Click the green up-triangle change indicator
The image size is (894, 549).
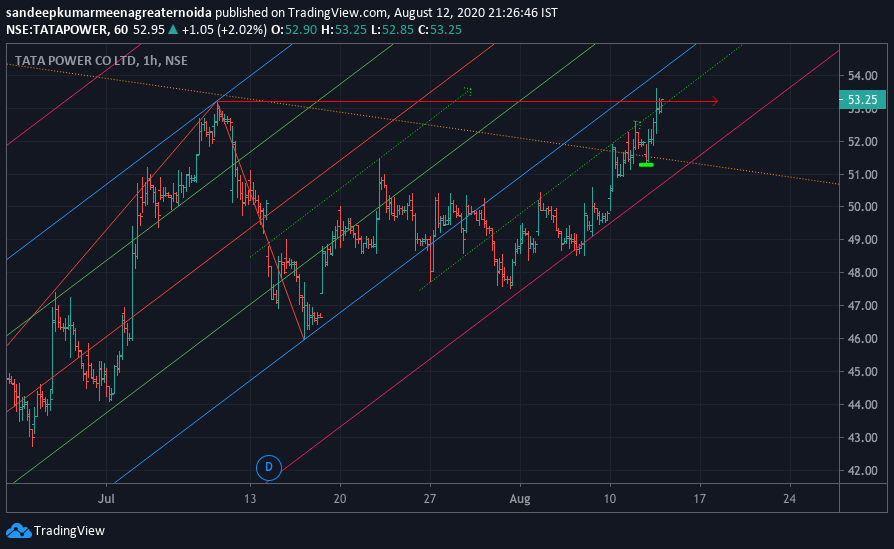click(173, 30)
